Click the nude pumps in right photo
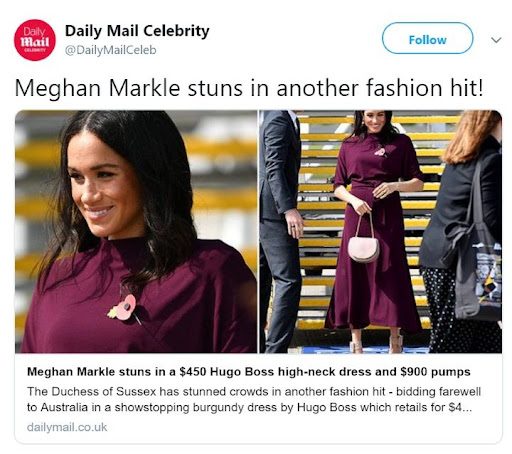The image size is (512, 454). coord(376,342)
